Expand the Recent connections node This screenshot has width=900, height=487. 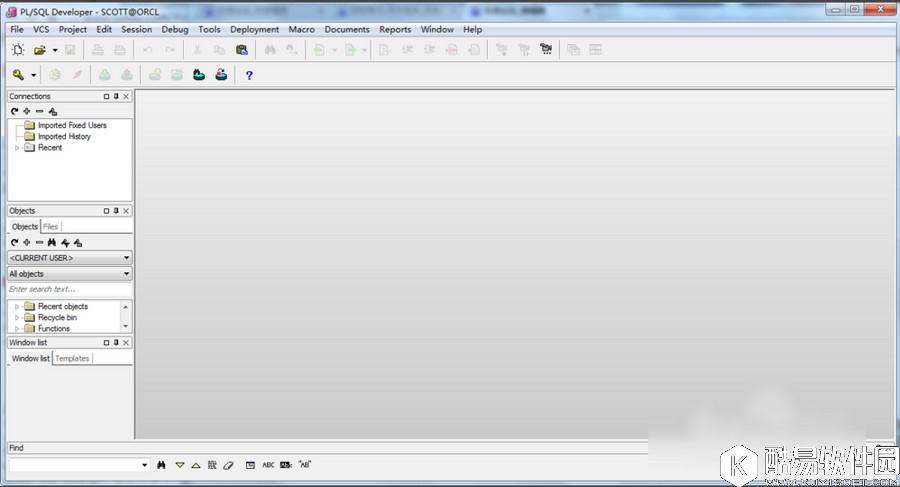tap(17, 148)
